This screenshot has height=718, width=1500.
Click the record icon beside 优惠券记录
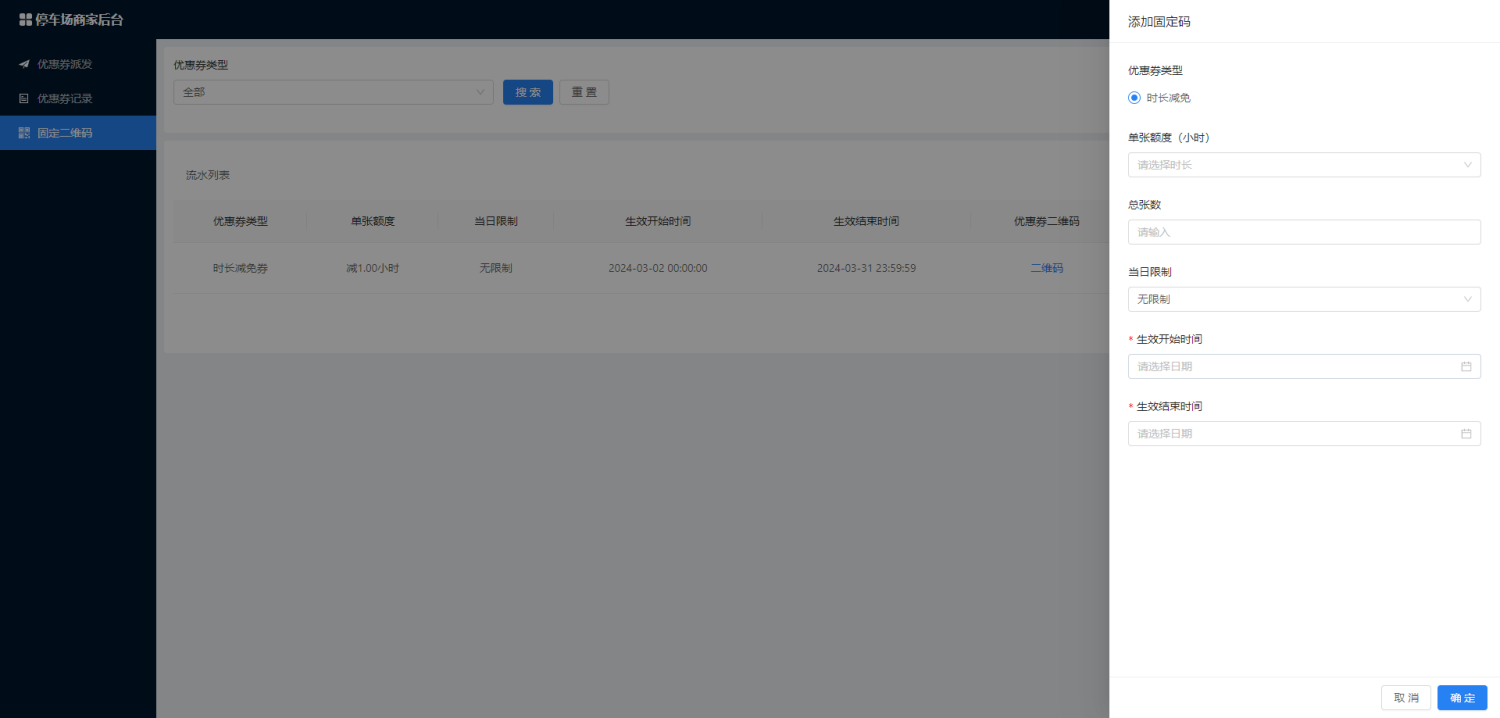(24, 98)
